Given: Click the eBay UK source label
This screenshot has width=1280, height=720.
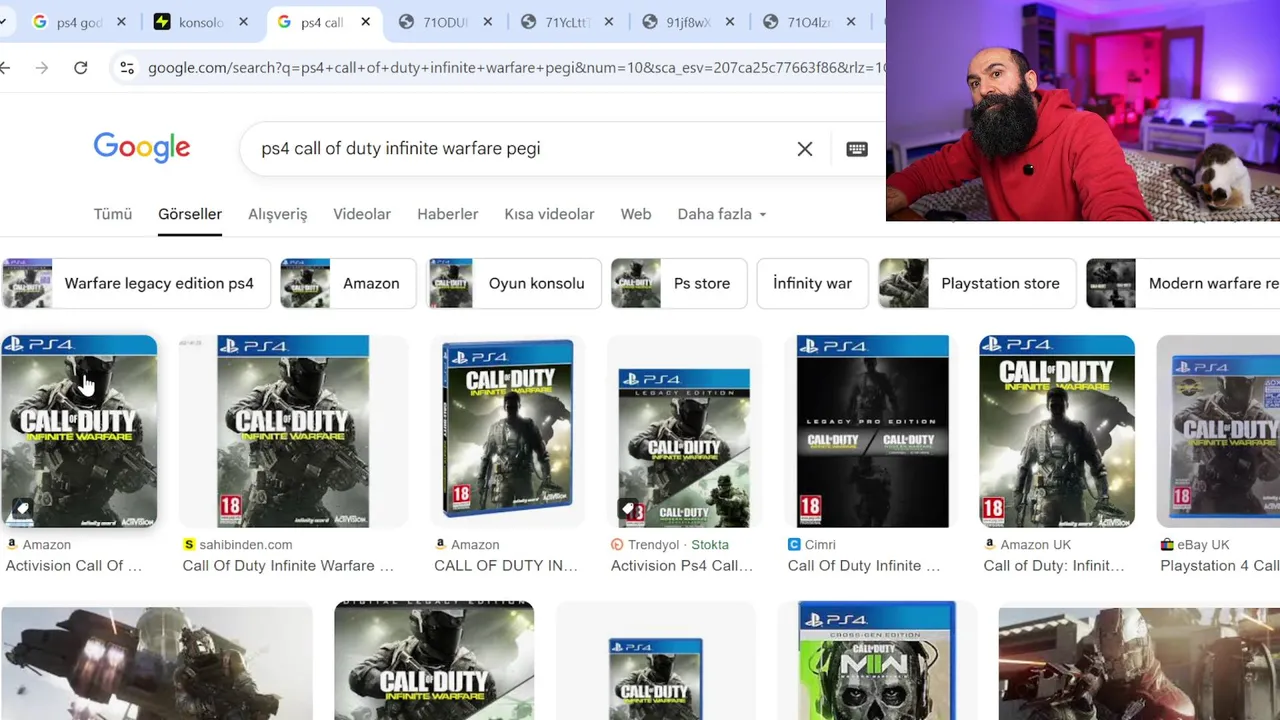Looking at the screenshot, I should (1203, 545).
